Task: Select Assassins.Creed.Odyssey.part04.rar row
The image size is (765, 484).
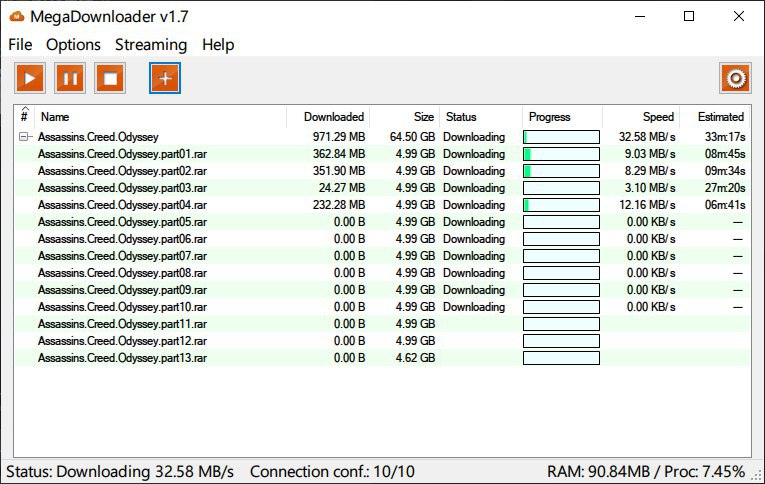Action: coord(122,205)
